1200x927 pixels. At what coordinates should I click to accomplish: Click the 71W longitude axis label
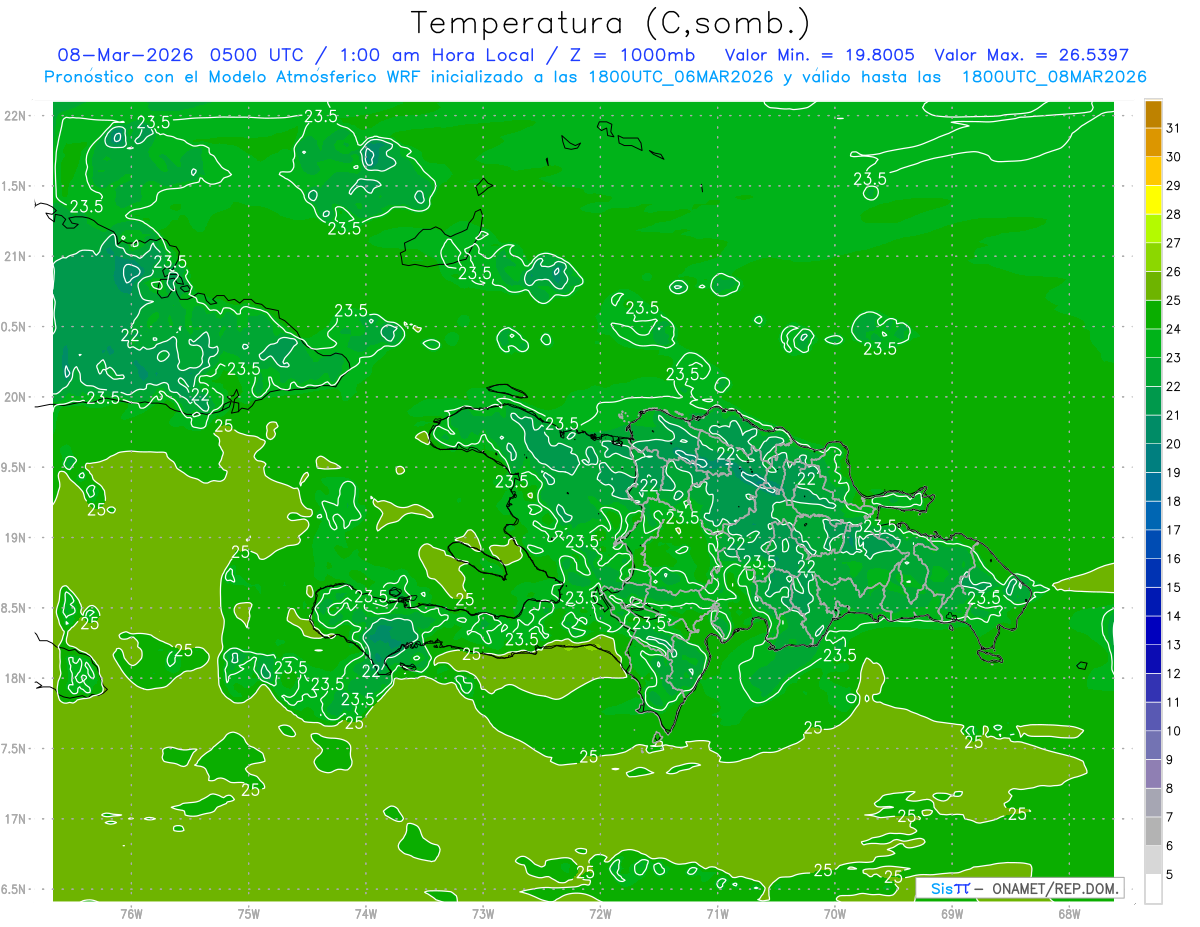[x=717, y=913]
